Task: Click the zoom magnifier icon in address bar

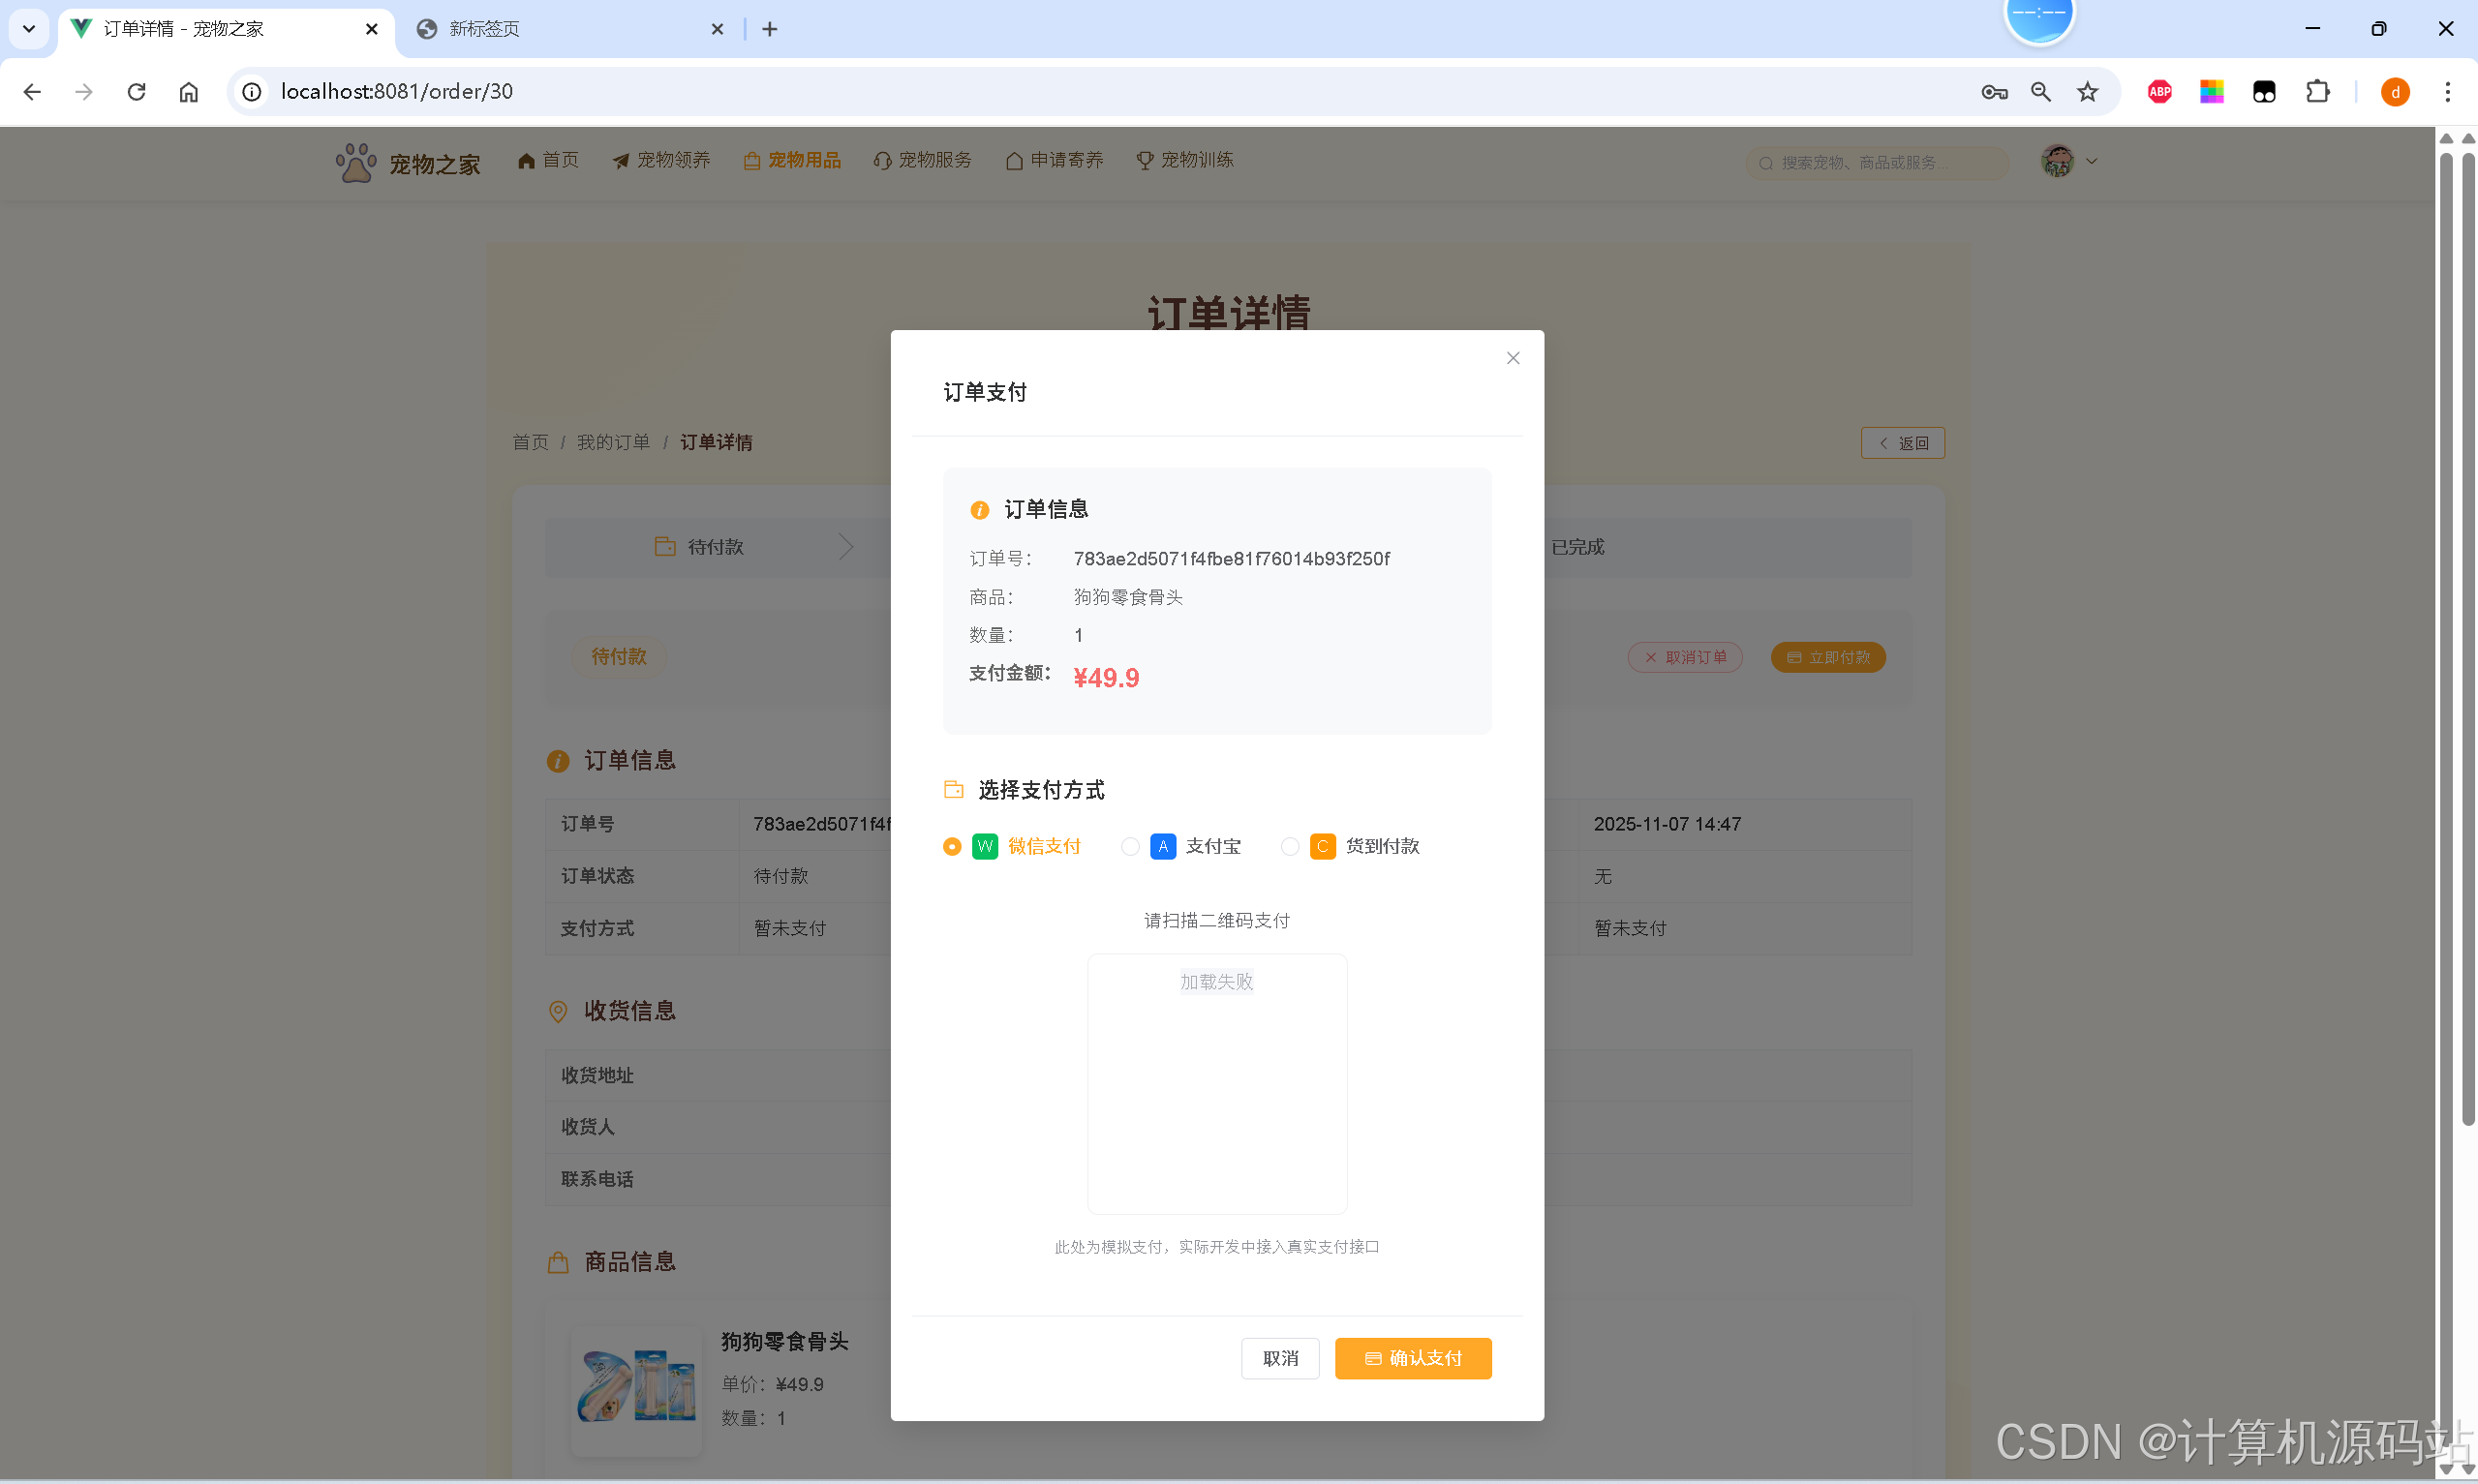Action: click(x=2041, y=92)
